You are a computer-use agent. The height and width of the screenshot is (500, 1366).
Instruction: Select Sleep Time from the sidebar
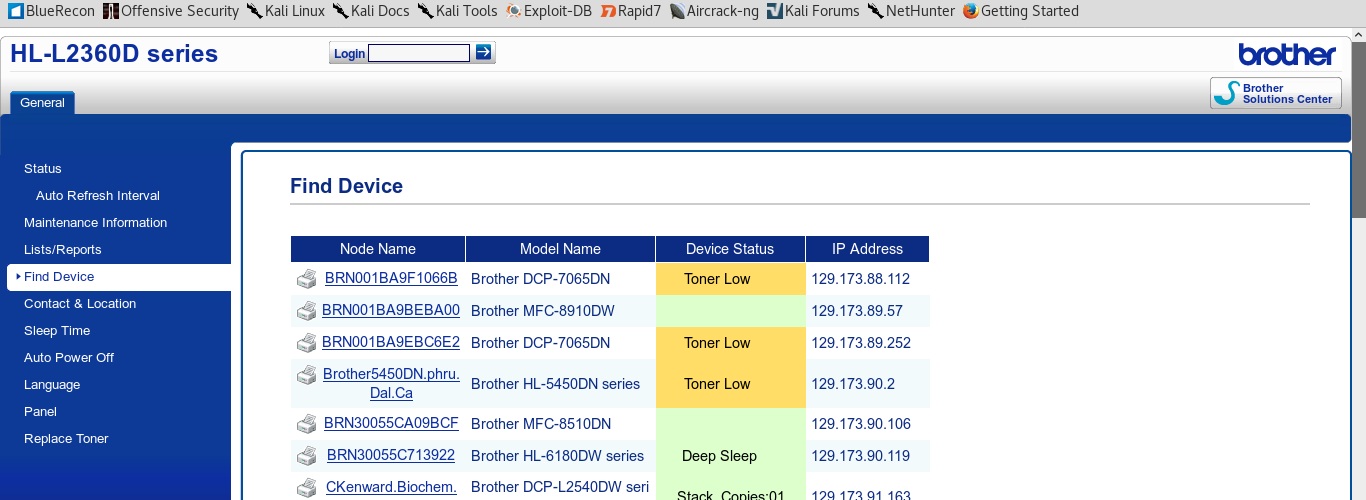(x=57, y=331)
